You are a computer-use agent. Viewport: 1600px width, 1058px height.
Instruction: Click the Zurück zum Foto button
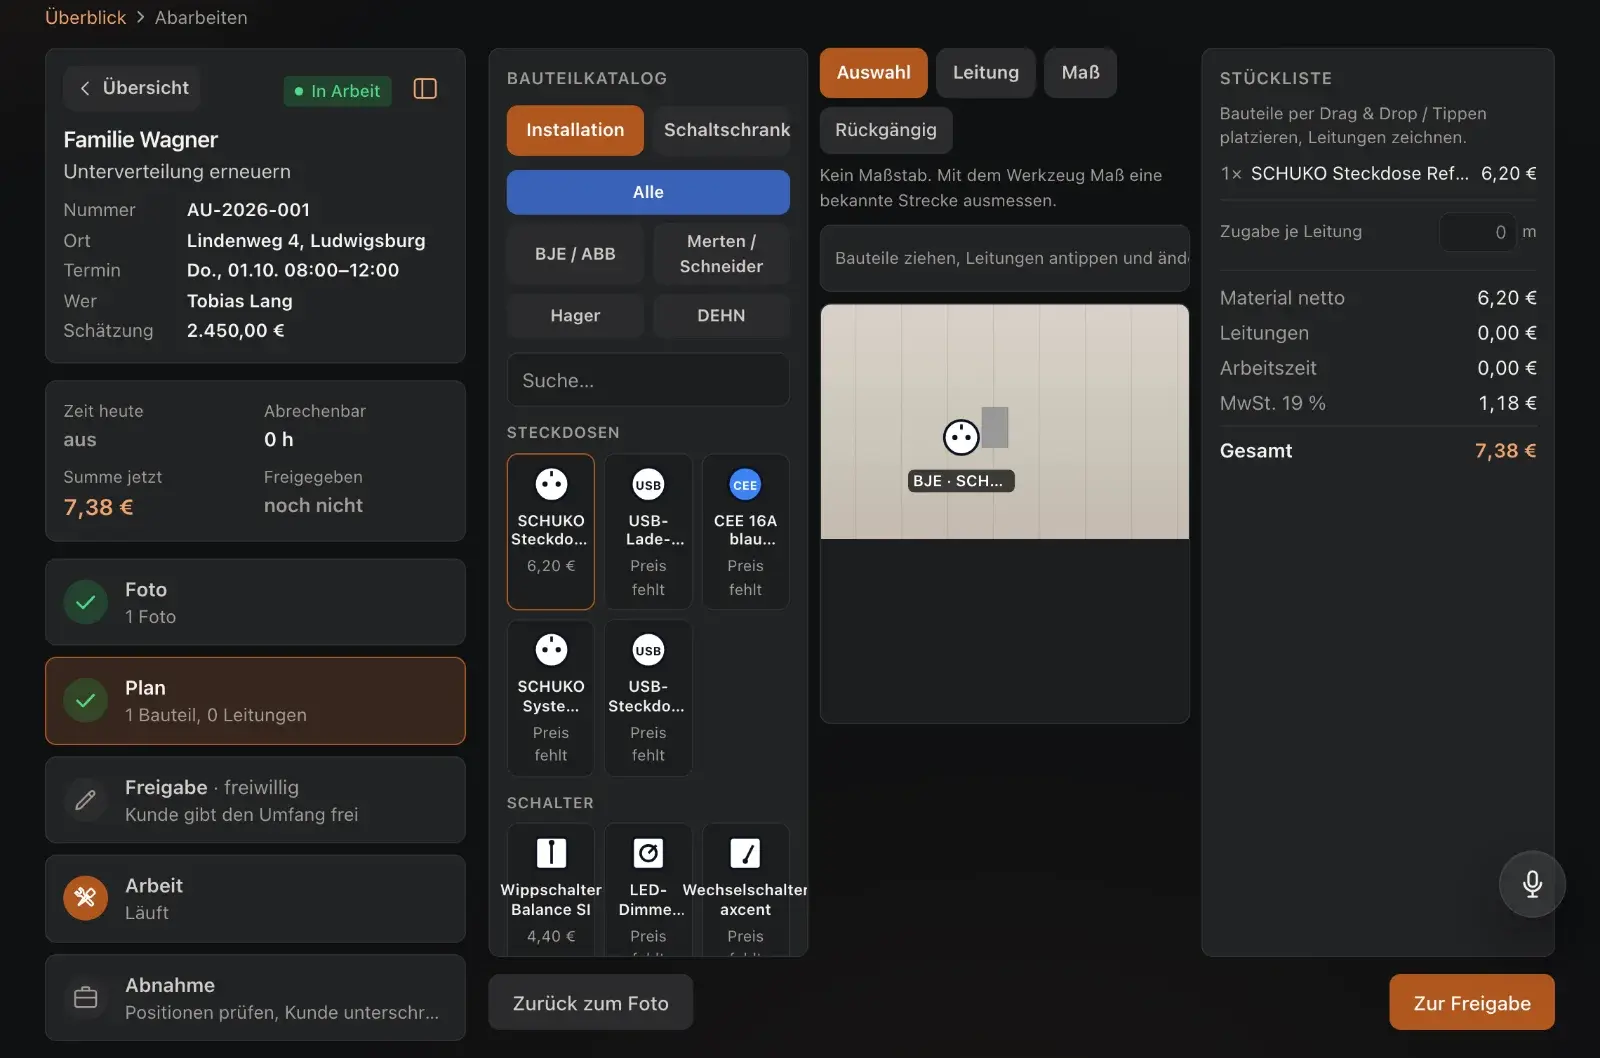tap(591, 1003)
